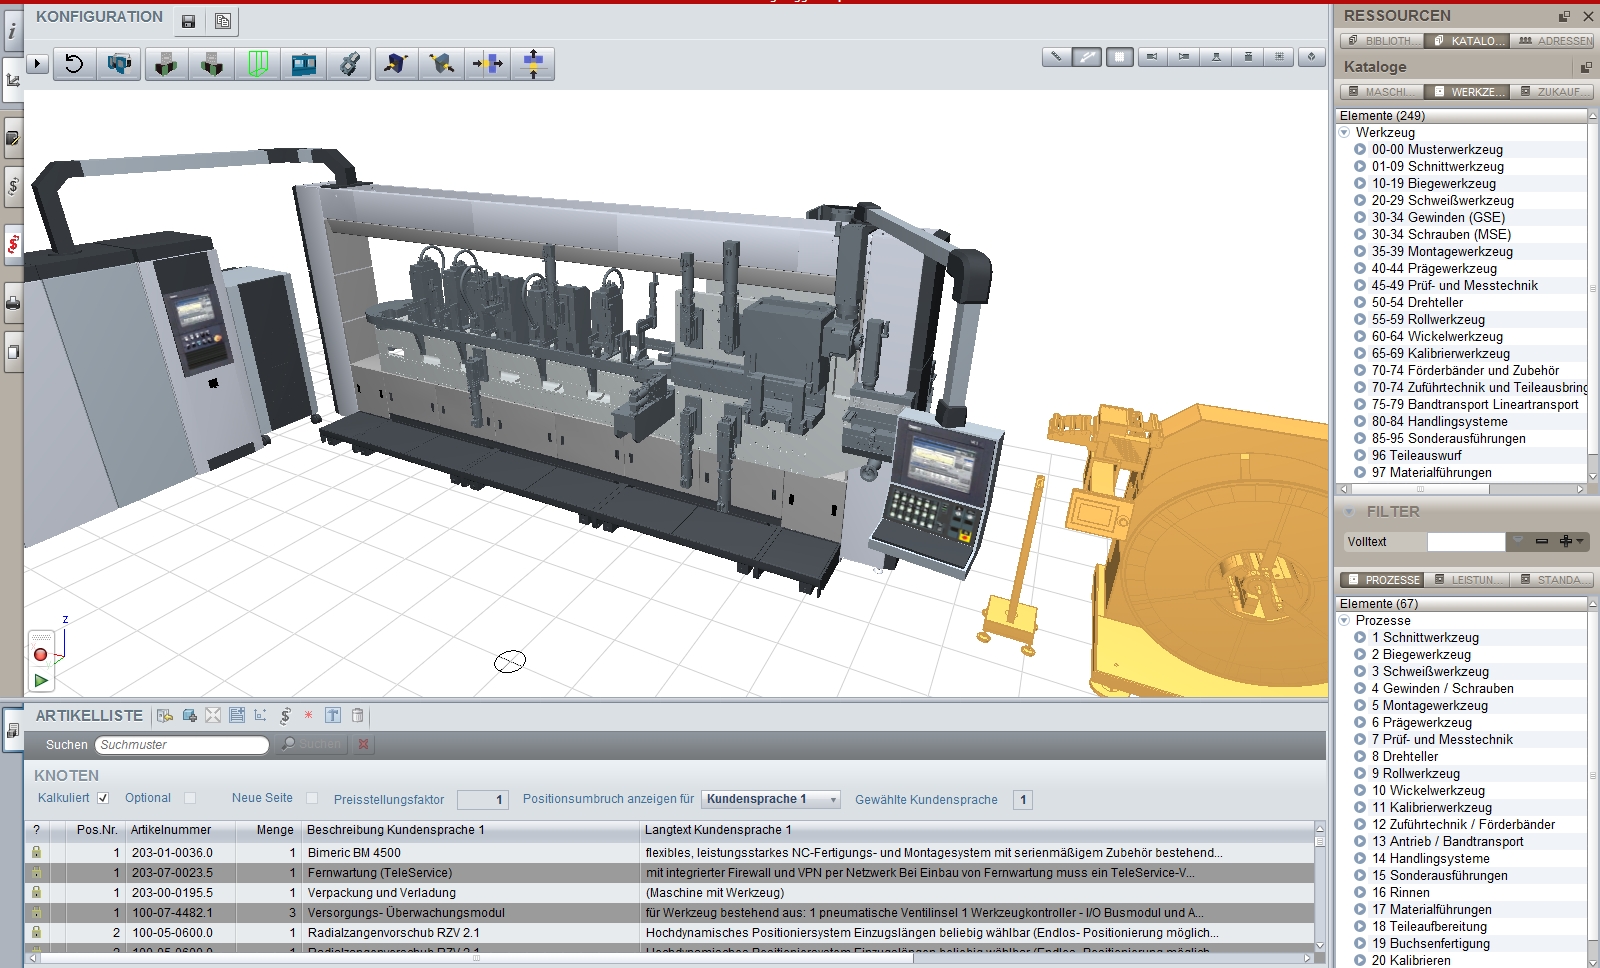Open the Maschinen catalog tab
This screenshot has height=968, width=1600.
pos(1381,92)
